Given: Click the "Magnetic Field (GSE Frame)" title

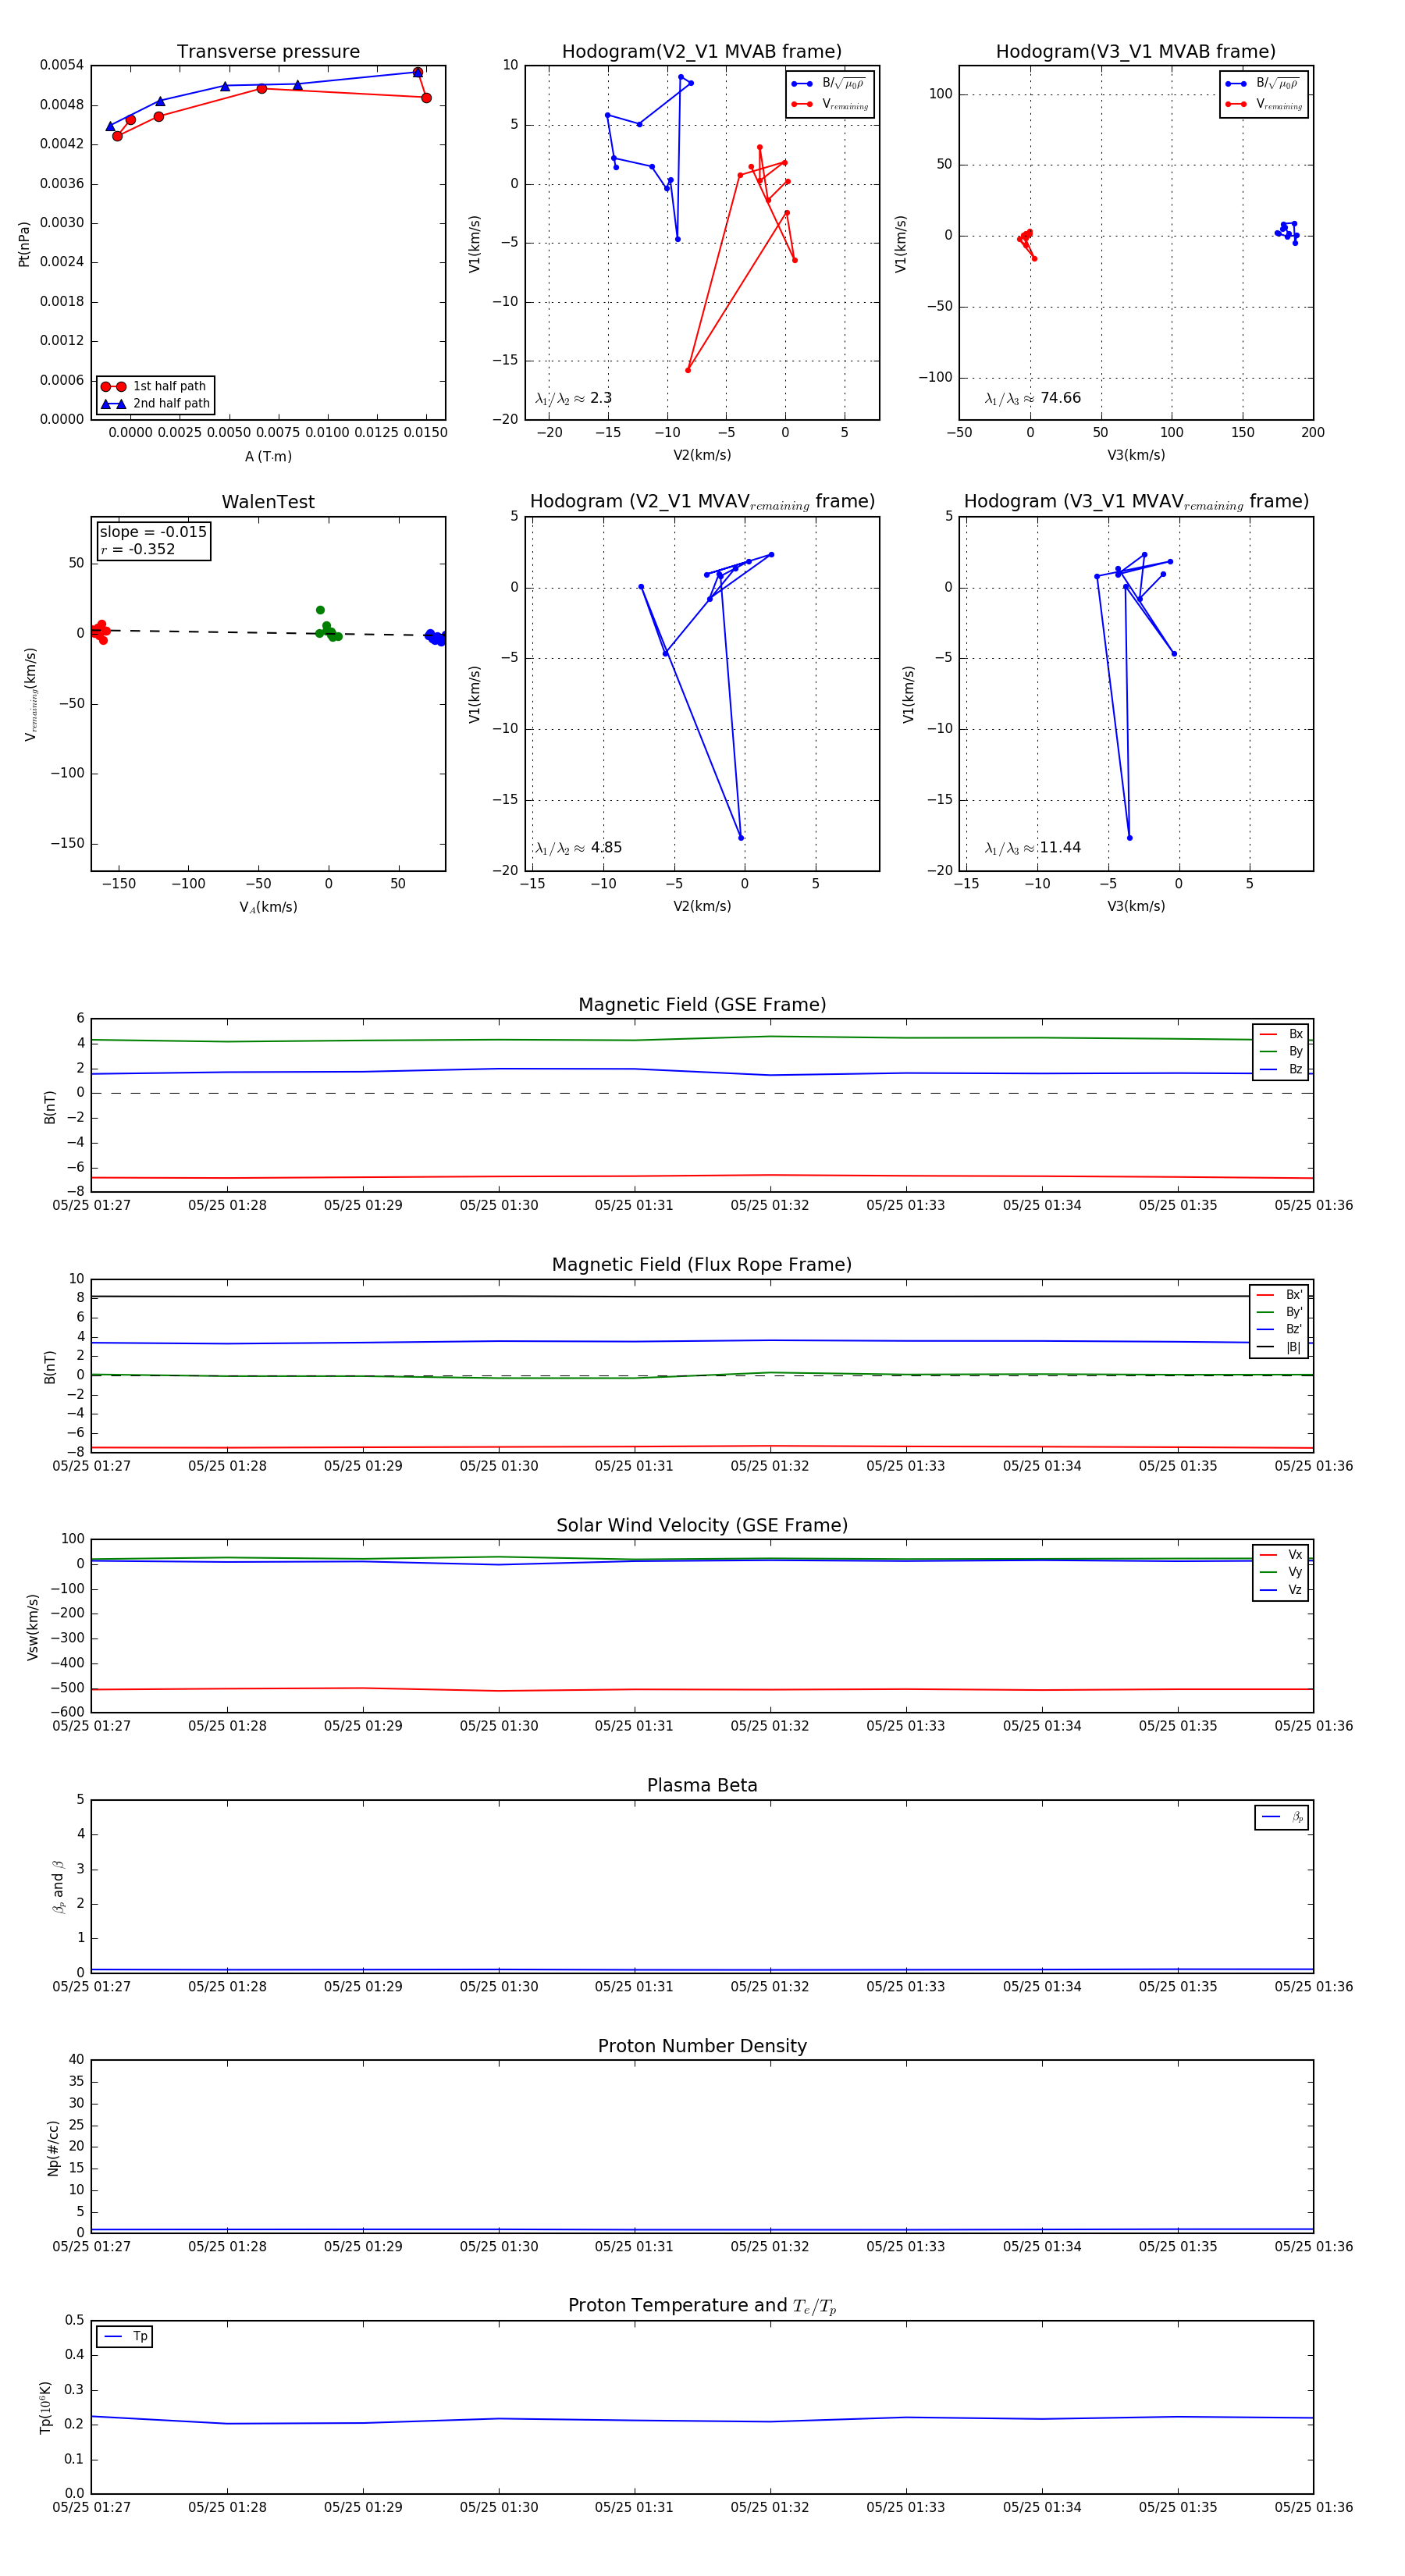Looking at the screenshot, I should point(702,1005).
